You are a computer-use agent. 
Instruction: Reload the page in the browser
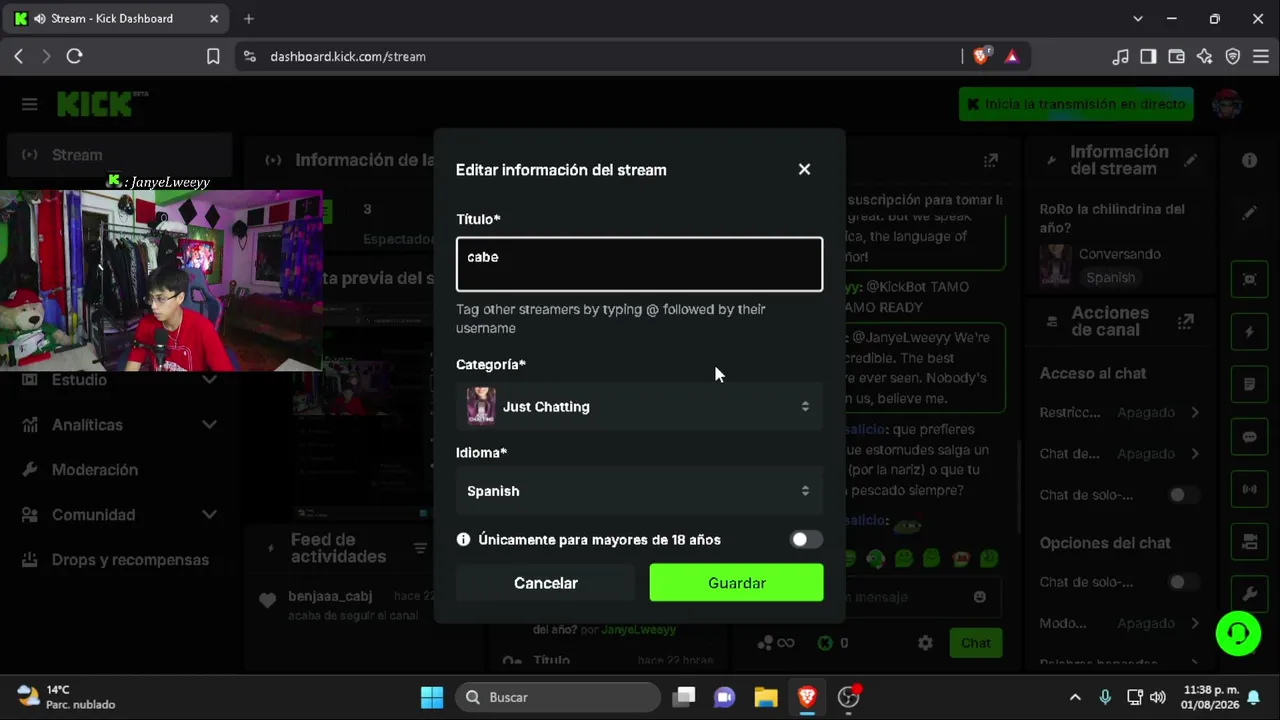[x=74, y=57]
